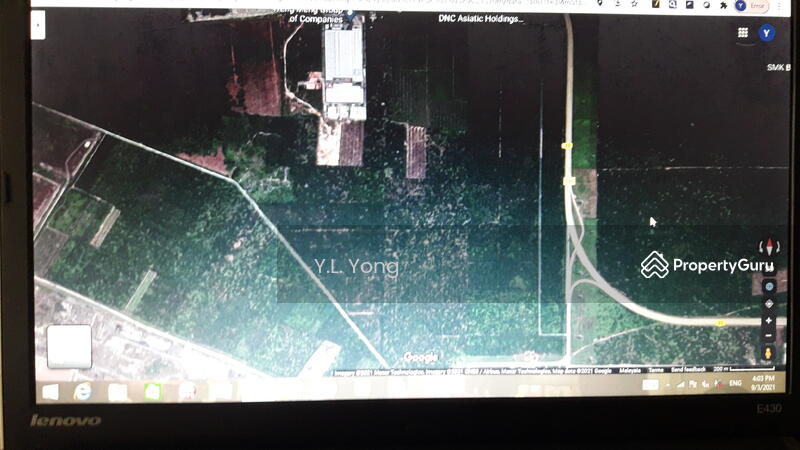The height and width of the screenshot is (450, 800).
Task: Open the Chrome extensions puzzle icon
Action: (722, 5)
